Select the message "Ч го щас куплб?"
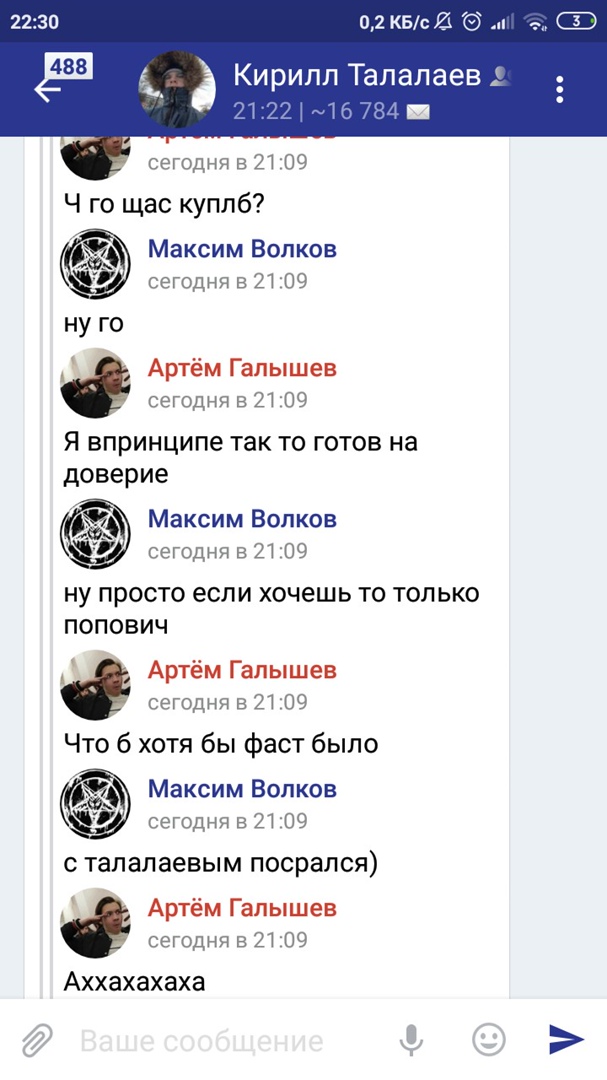The height and width of the screenshot is (1080, 607). [x=163, y=203]
